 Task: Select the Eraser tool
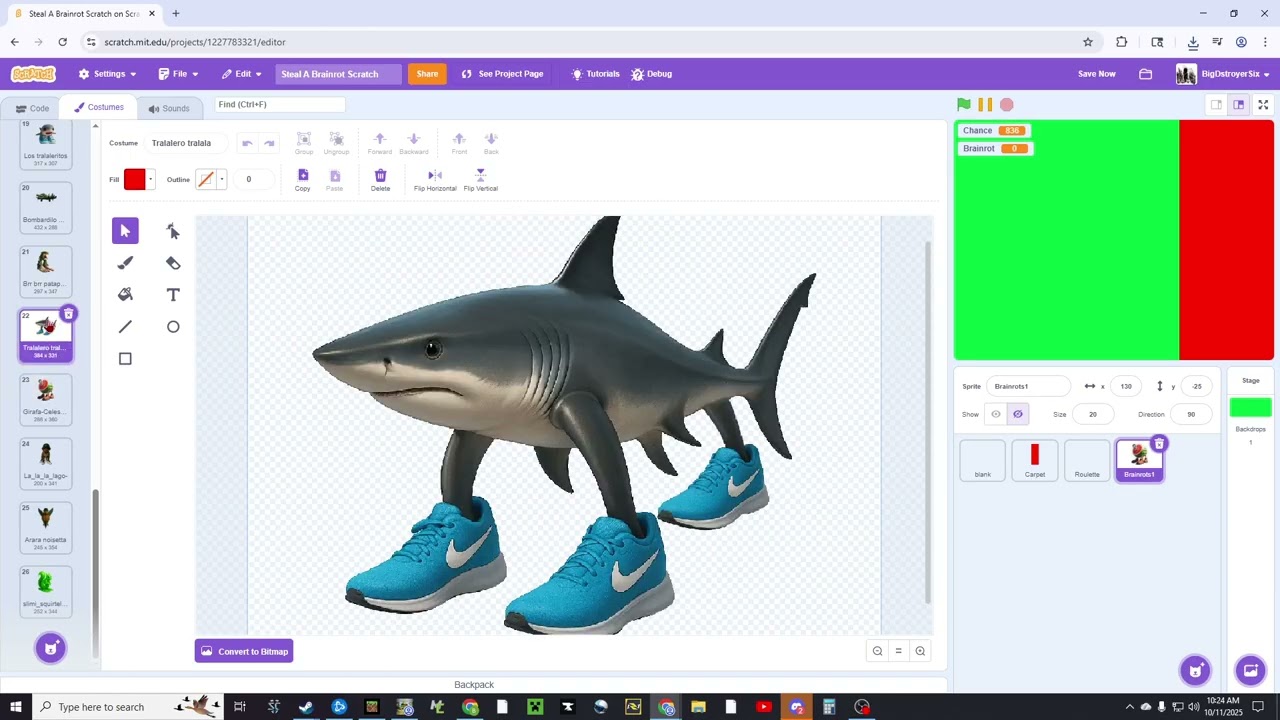pos(173,263)
